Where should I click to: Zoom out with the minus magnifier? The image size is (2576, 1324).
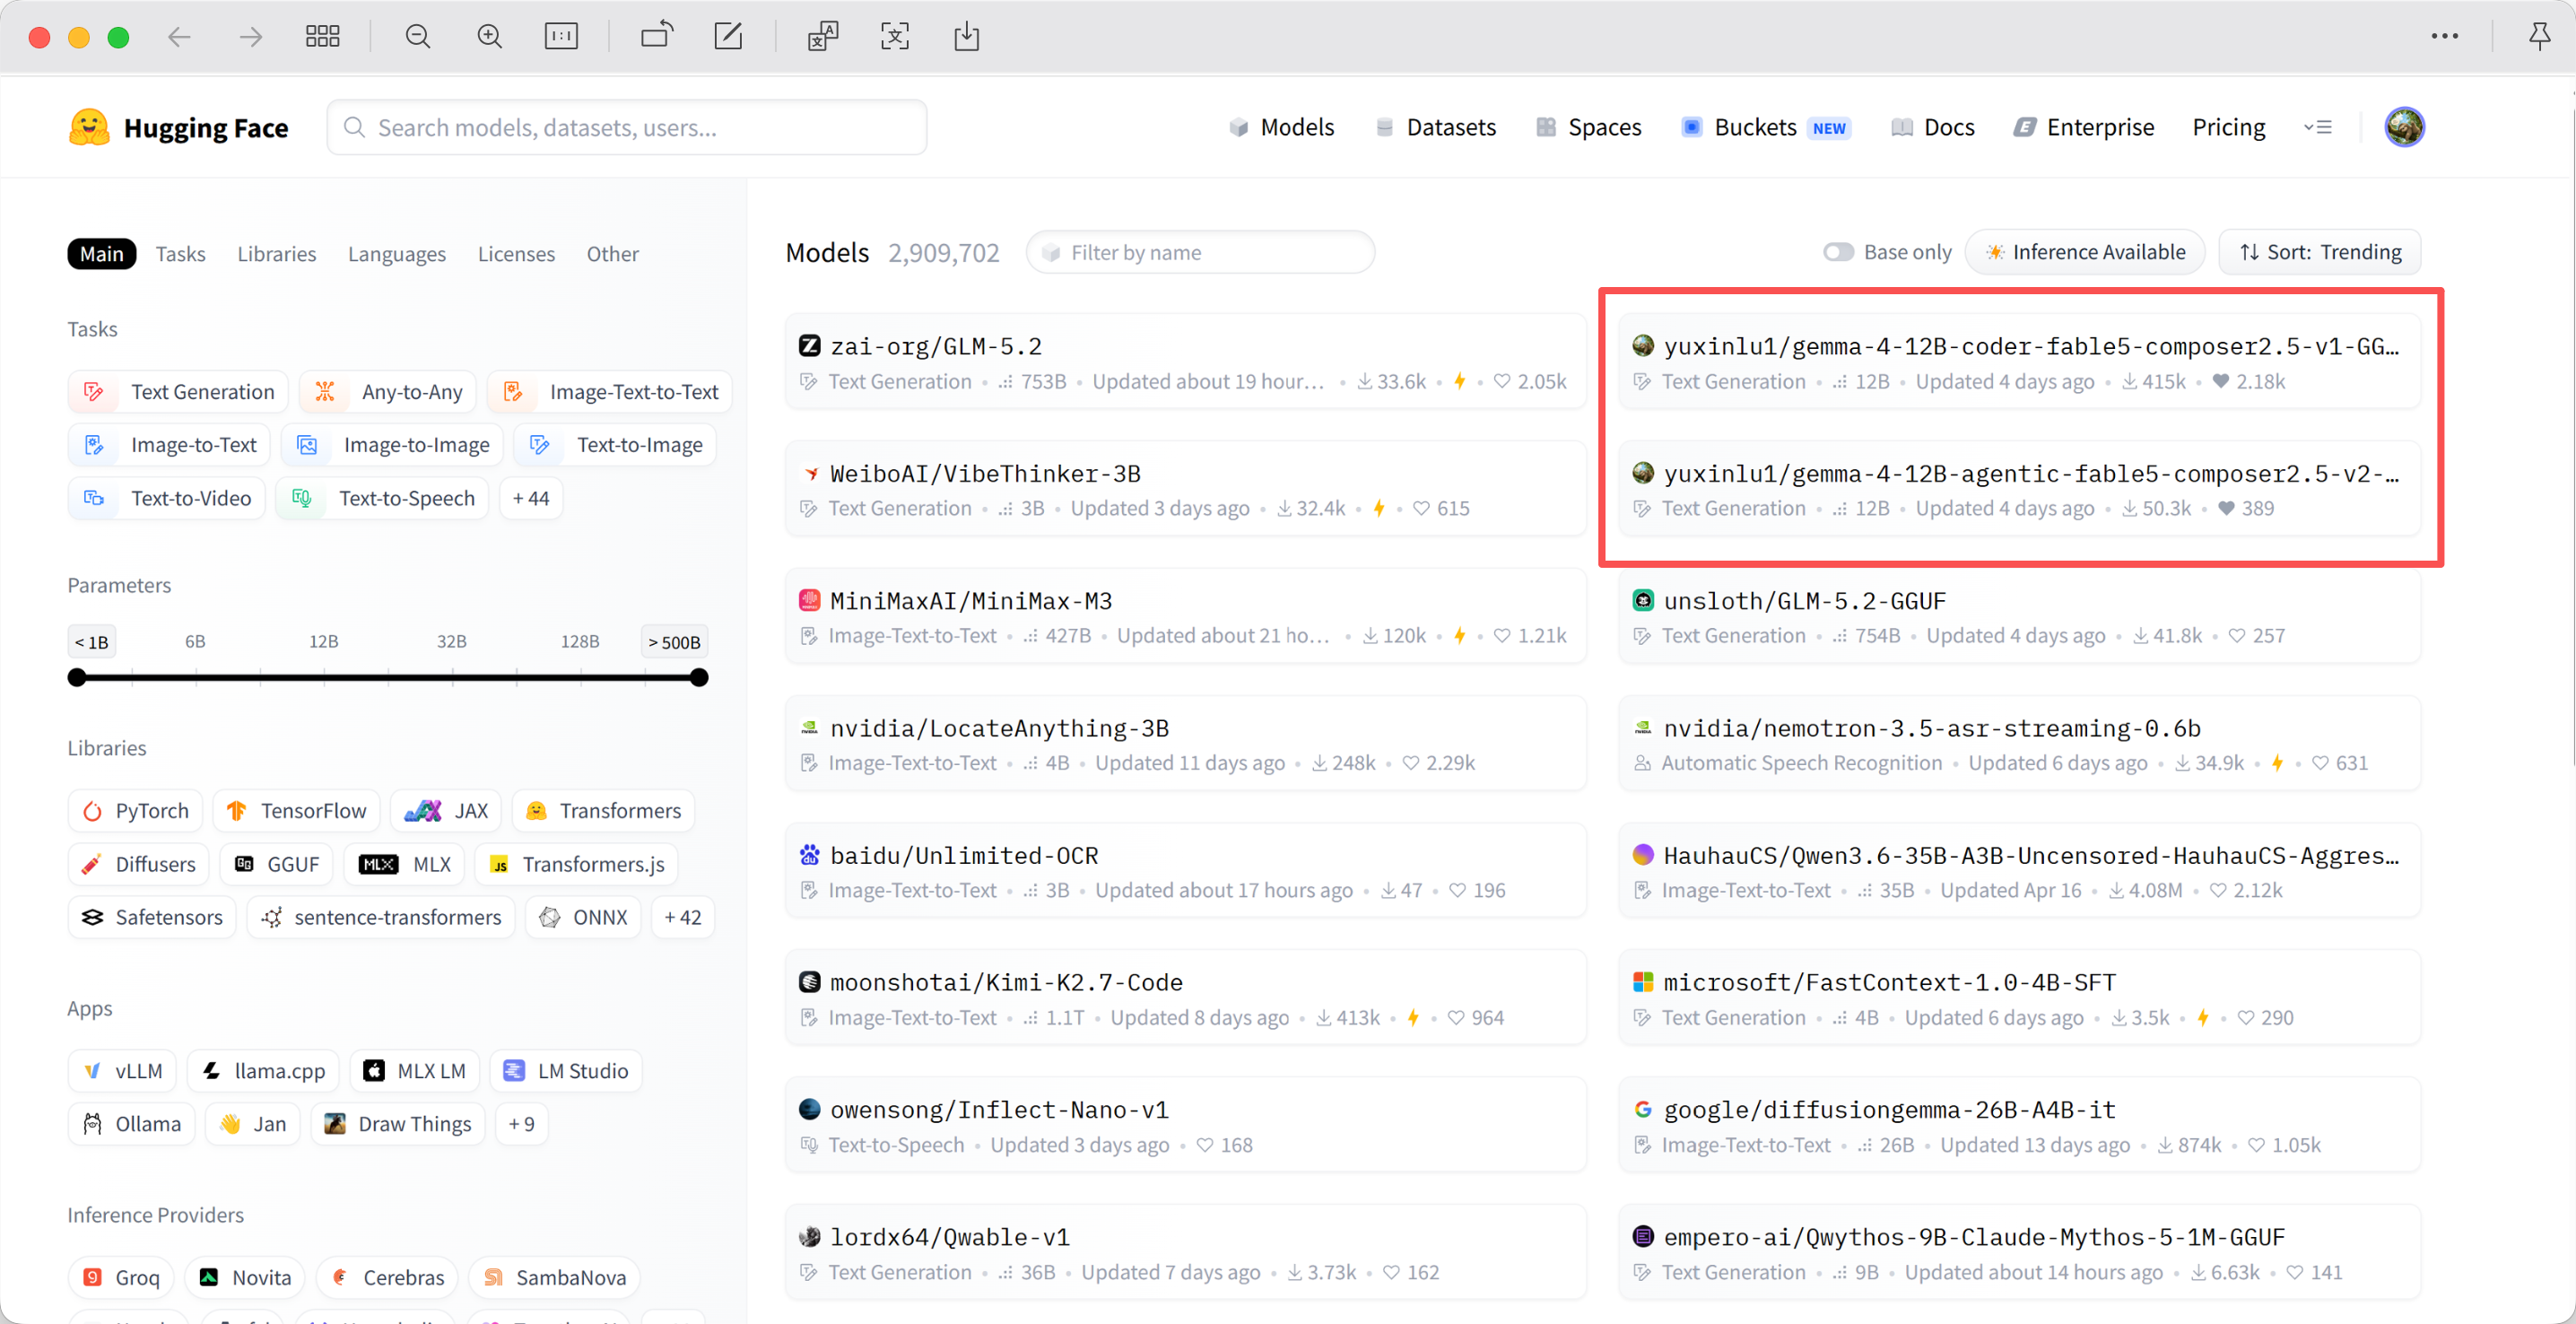pyautogui.click(x=418, y=37)
